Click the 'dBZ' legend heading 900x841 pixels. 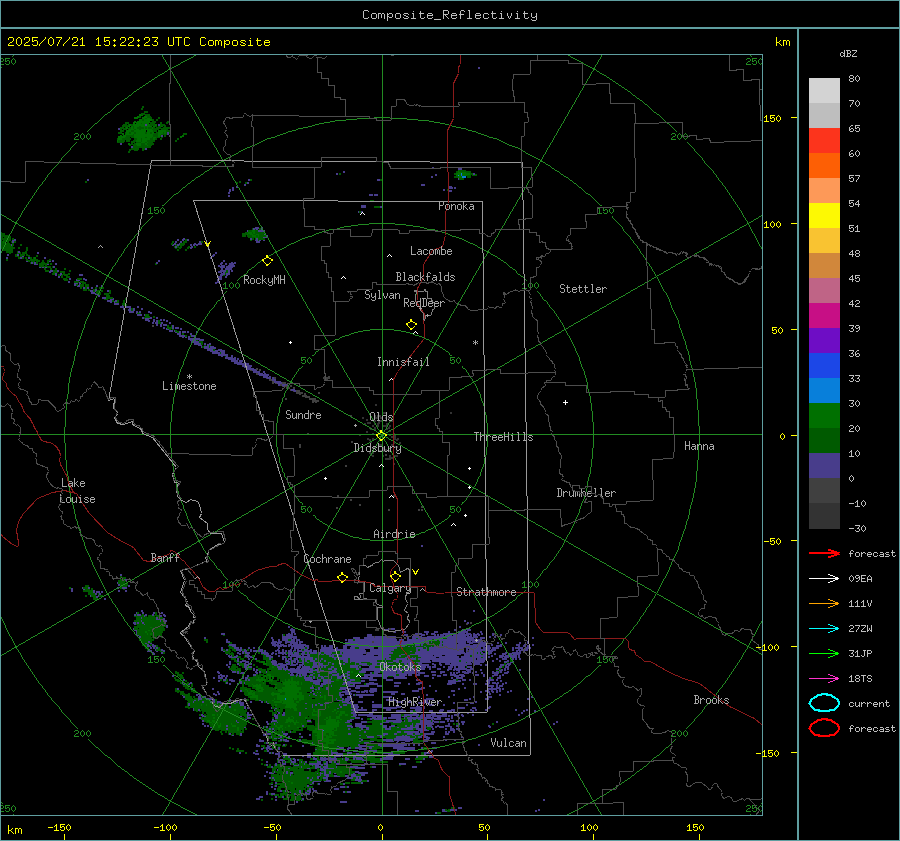point(848,53)
